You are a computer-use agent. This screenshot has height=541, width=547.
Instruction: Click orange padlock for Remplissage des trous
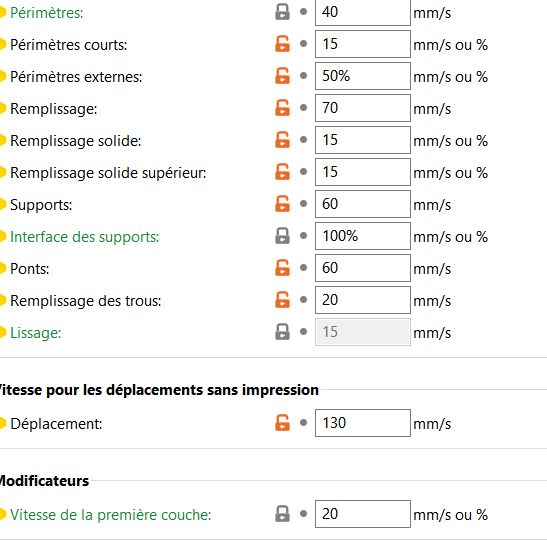click(x=282, y=300)
